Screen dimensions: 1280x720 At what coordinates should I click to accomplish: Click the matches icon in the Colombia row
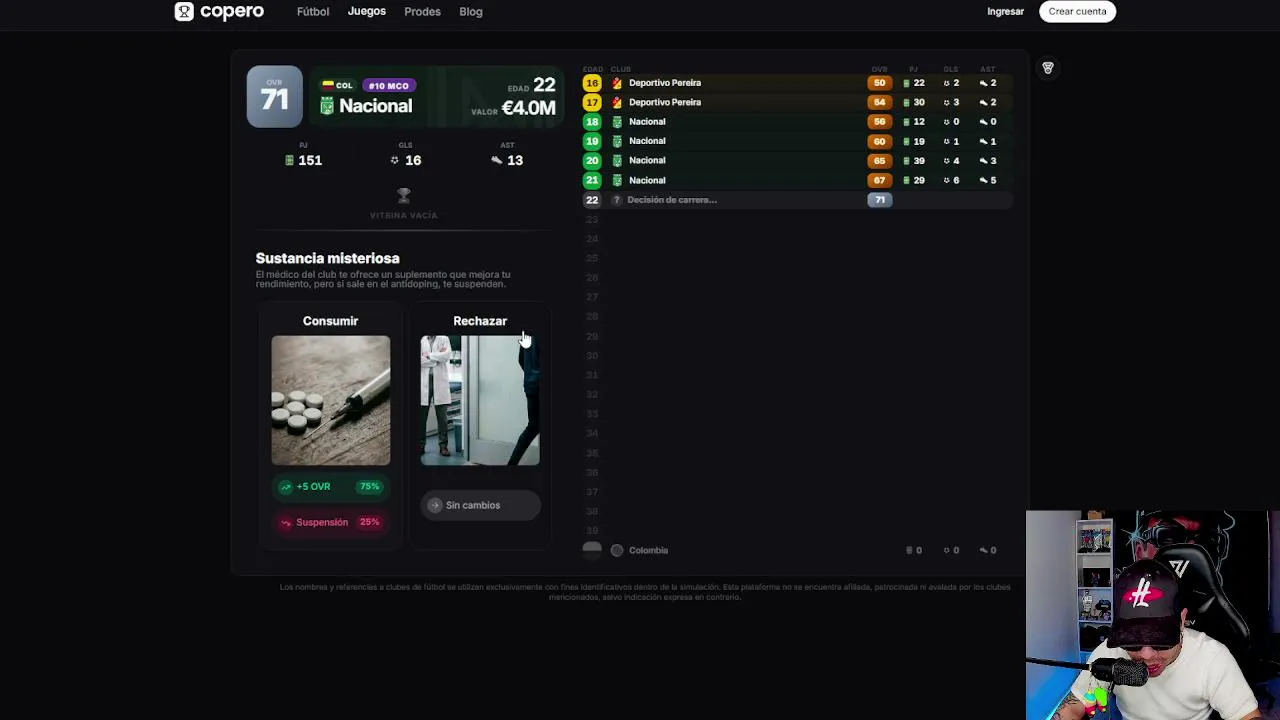[x=909, y=550]
